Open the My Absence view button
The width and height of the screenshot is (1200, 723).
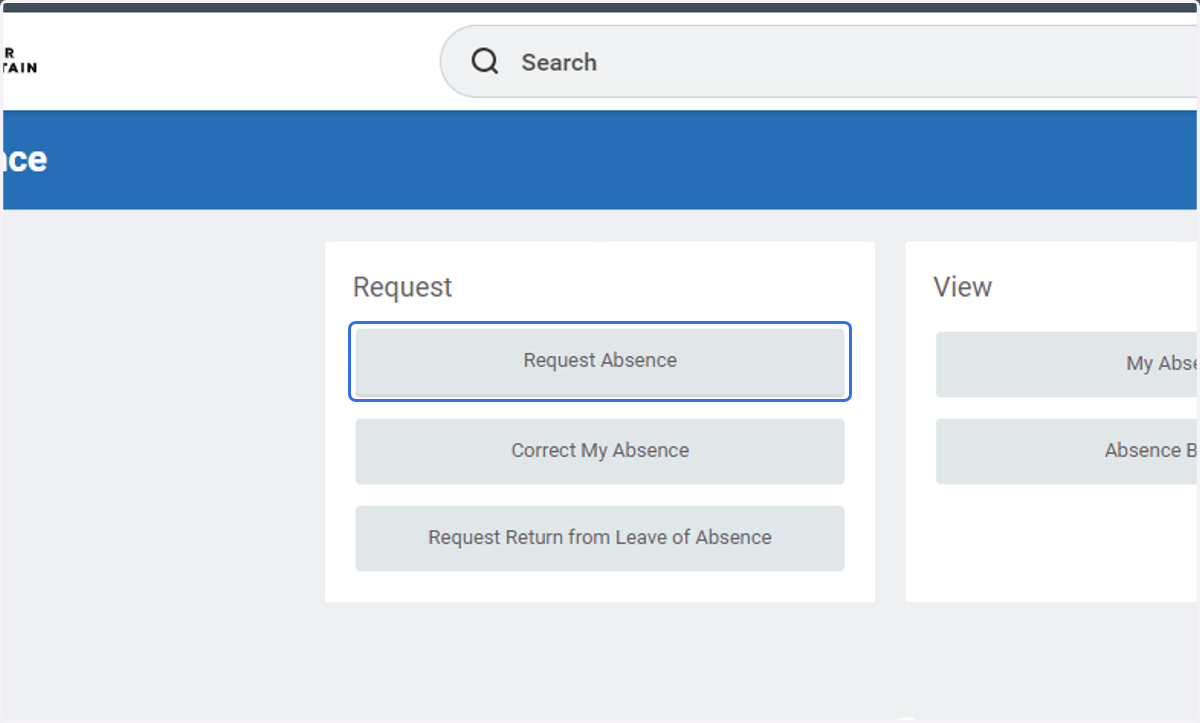(x=1067, y=364)
